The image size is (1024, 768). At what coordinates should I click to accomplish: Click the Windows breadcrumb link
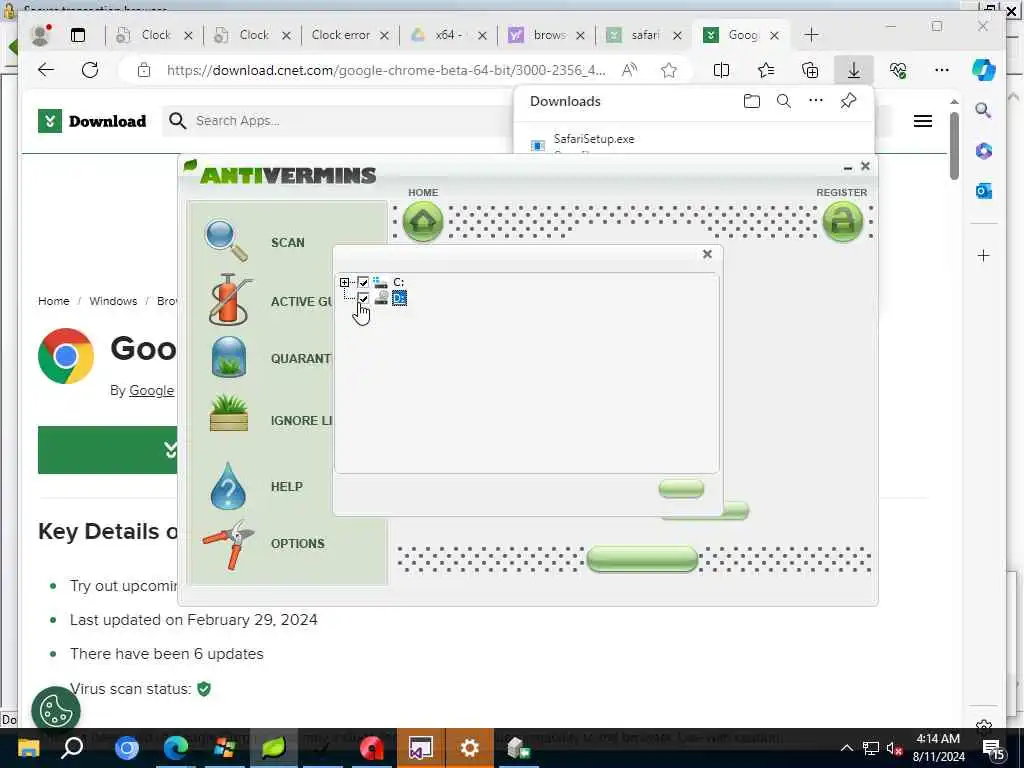point(113,301)
